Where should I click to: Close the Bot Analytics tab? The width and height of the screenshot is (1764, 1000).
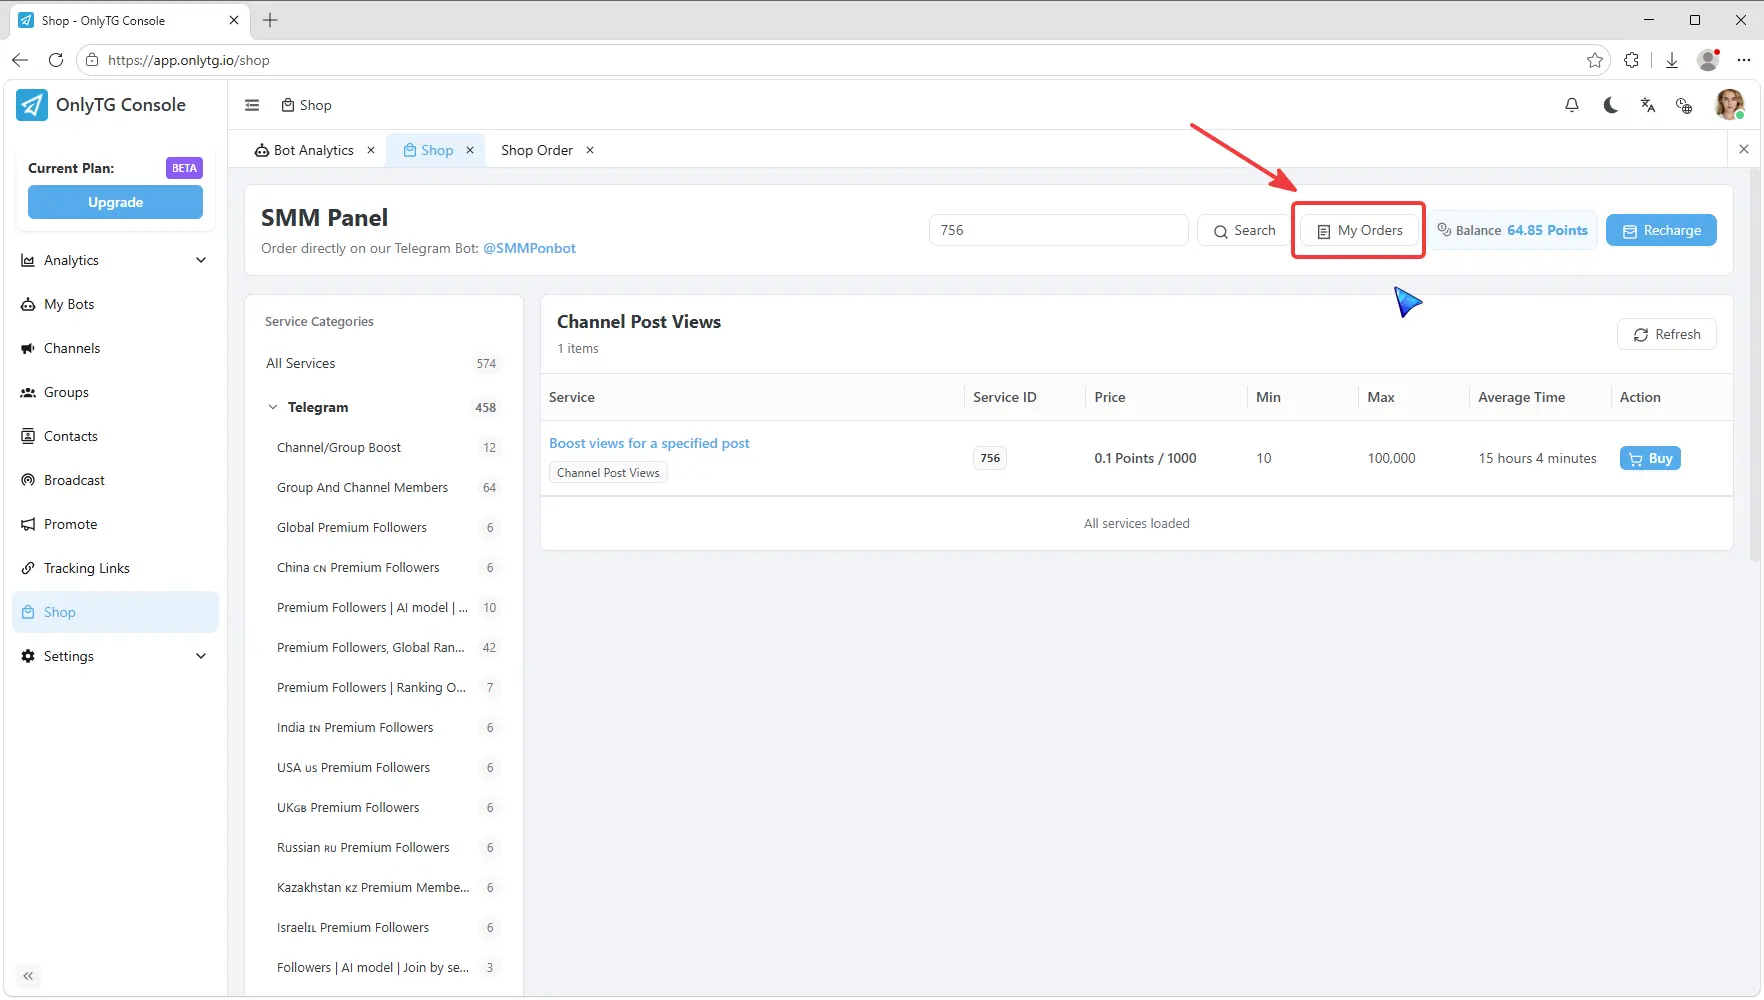coord(371,150)
